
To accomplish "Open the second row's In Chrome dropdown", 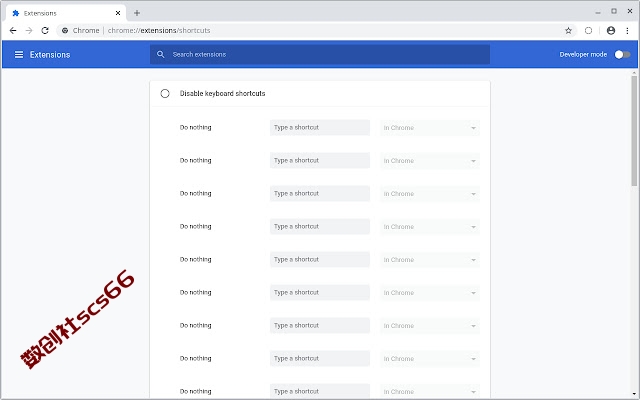I will tap(430, 161).
